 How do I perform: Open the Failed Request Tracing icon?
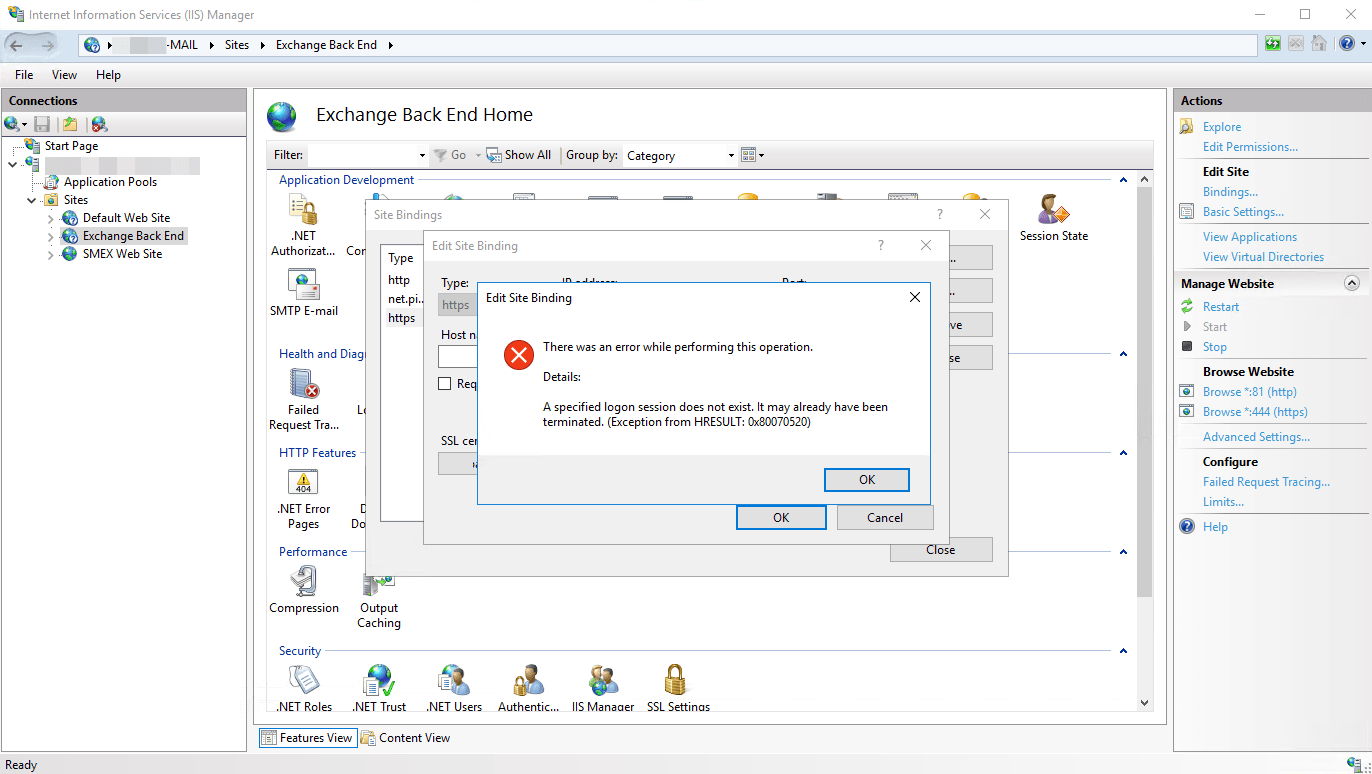pyautogui.click(x=303, y=385)
